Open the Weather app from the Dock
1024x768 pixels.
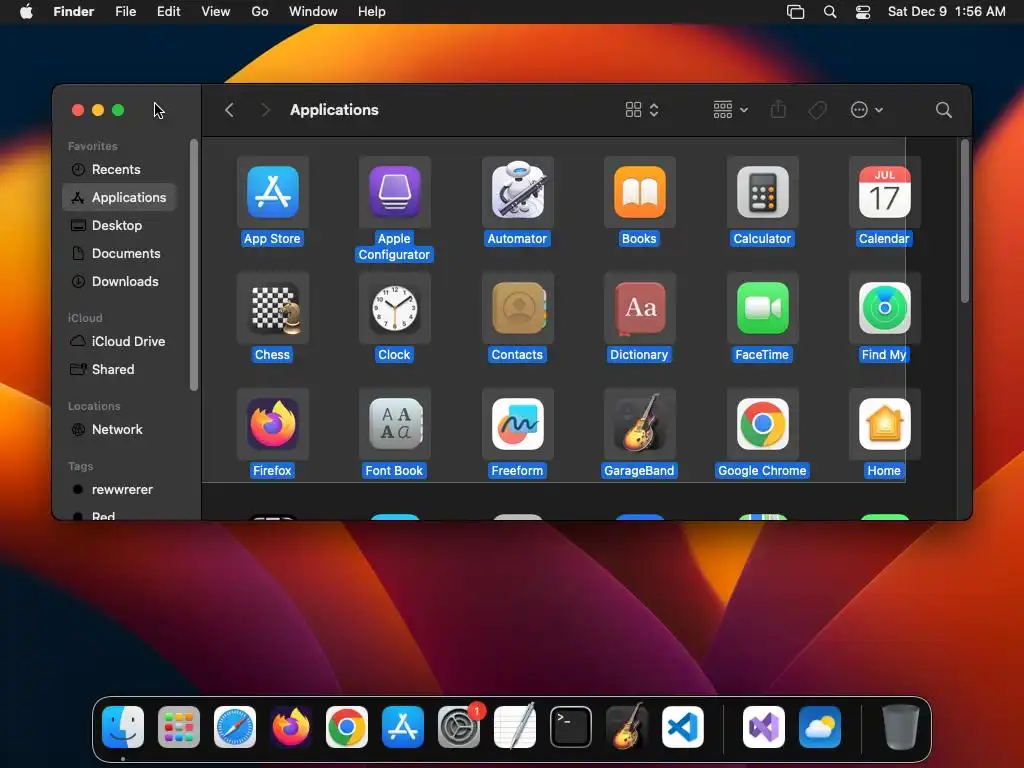pyautogui.click(x=820, y=727)
